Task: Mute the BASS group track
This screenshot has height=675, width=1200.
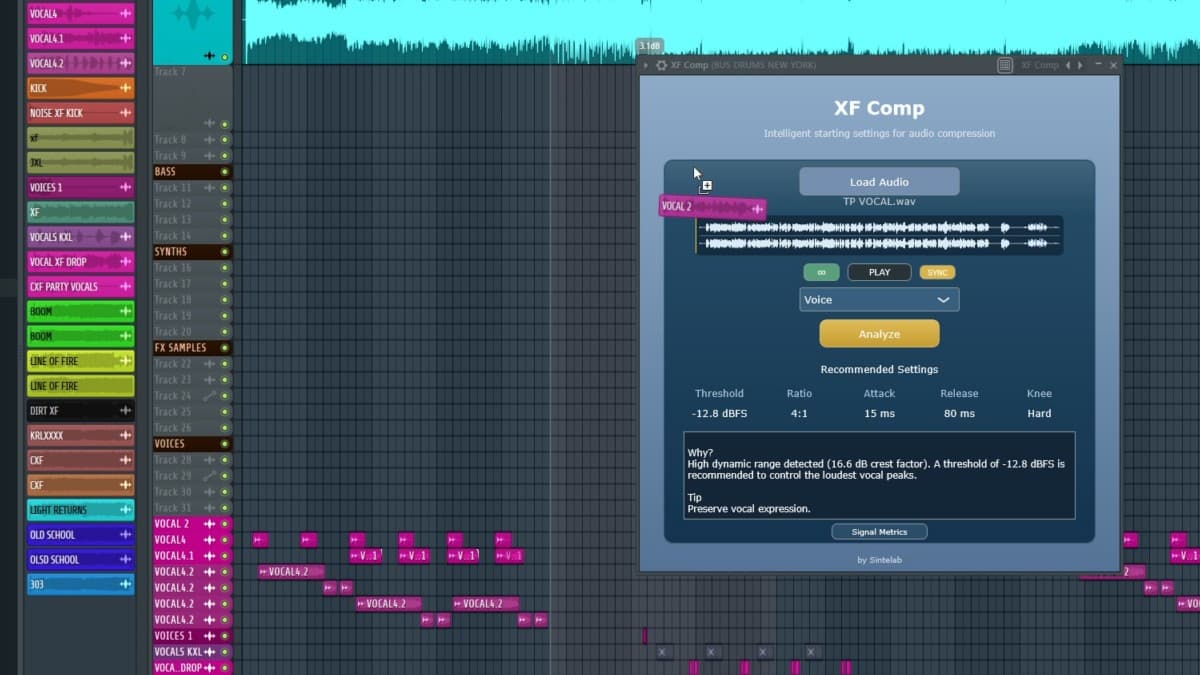Action: click(225, 172)
